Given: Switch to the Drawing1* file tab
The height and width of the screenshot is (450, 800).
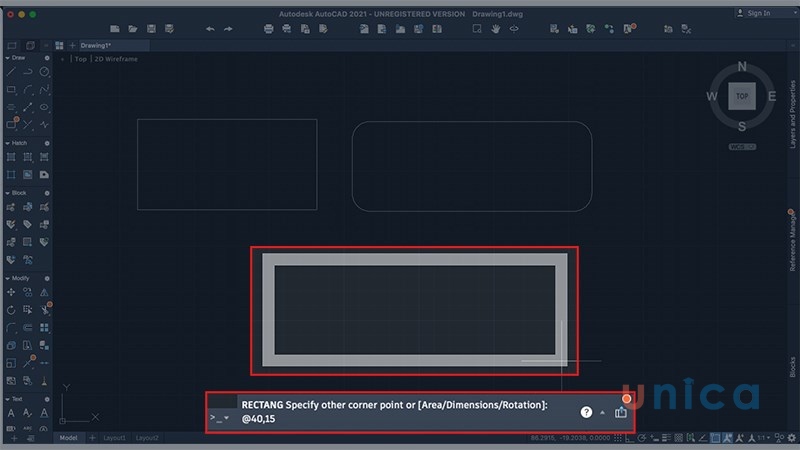Looking at the screenshot, I should (x=114, y=45).
